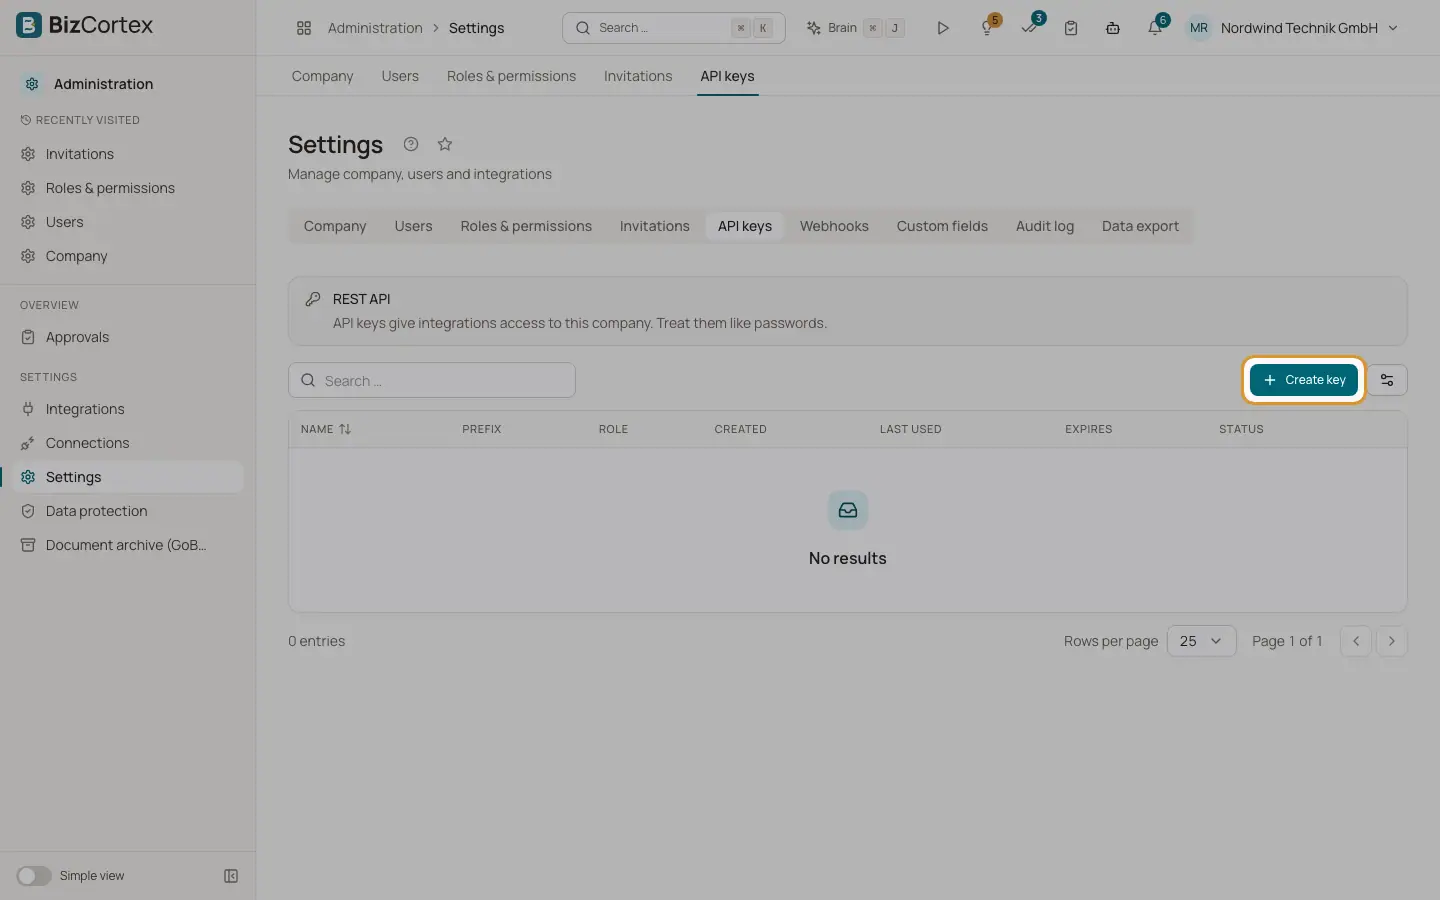Open the apps grid icon beside Administration breadcrumb
The height and width of the screenshot is (900, 1440).
[304, 28]
